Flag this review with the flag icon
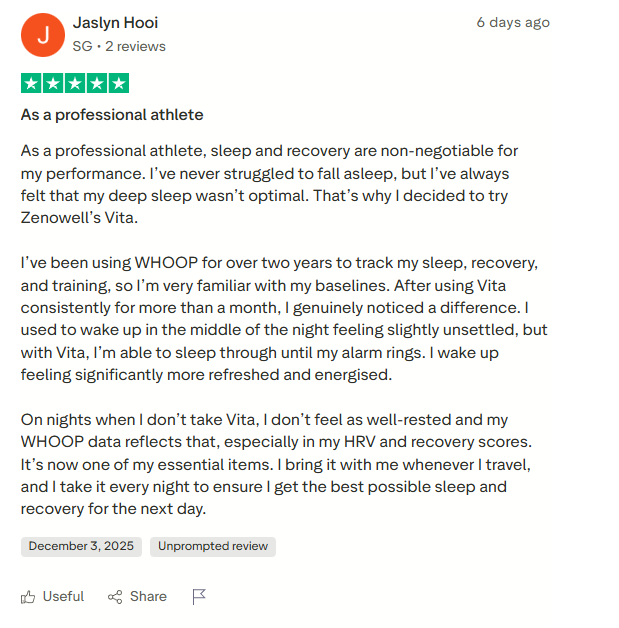 [x=199, y=597]
